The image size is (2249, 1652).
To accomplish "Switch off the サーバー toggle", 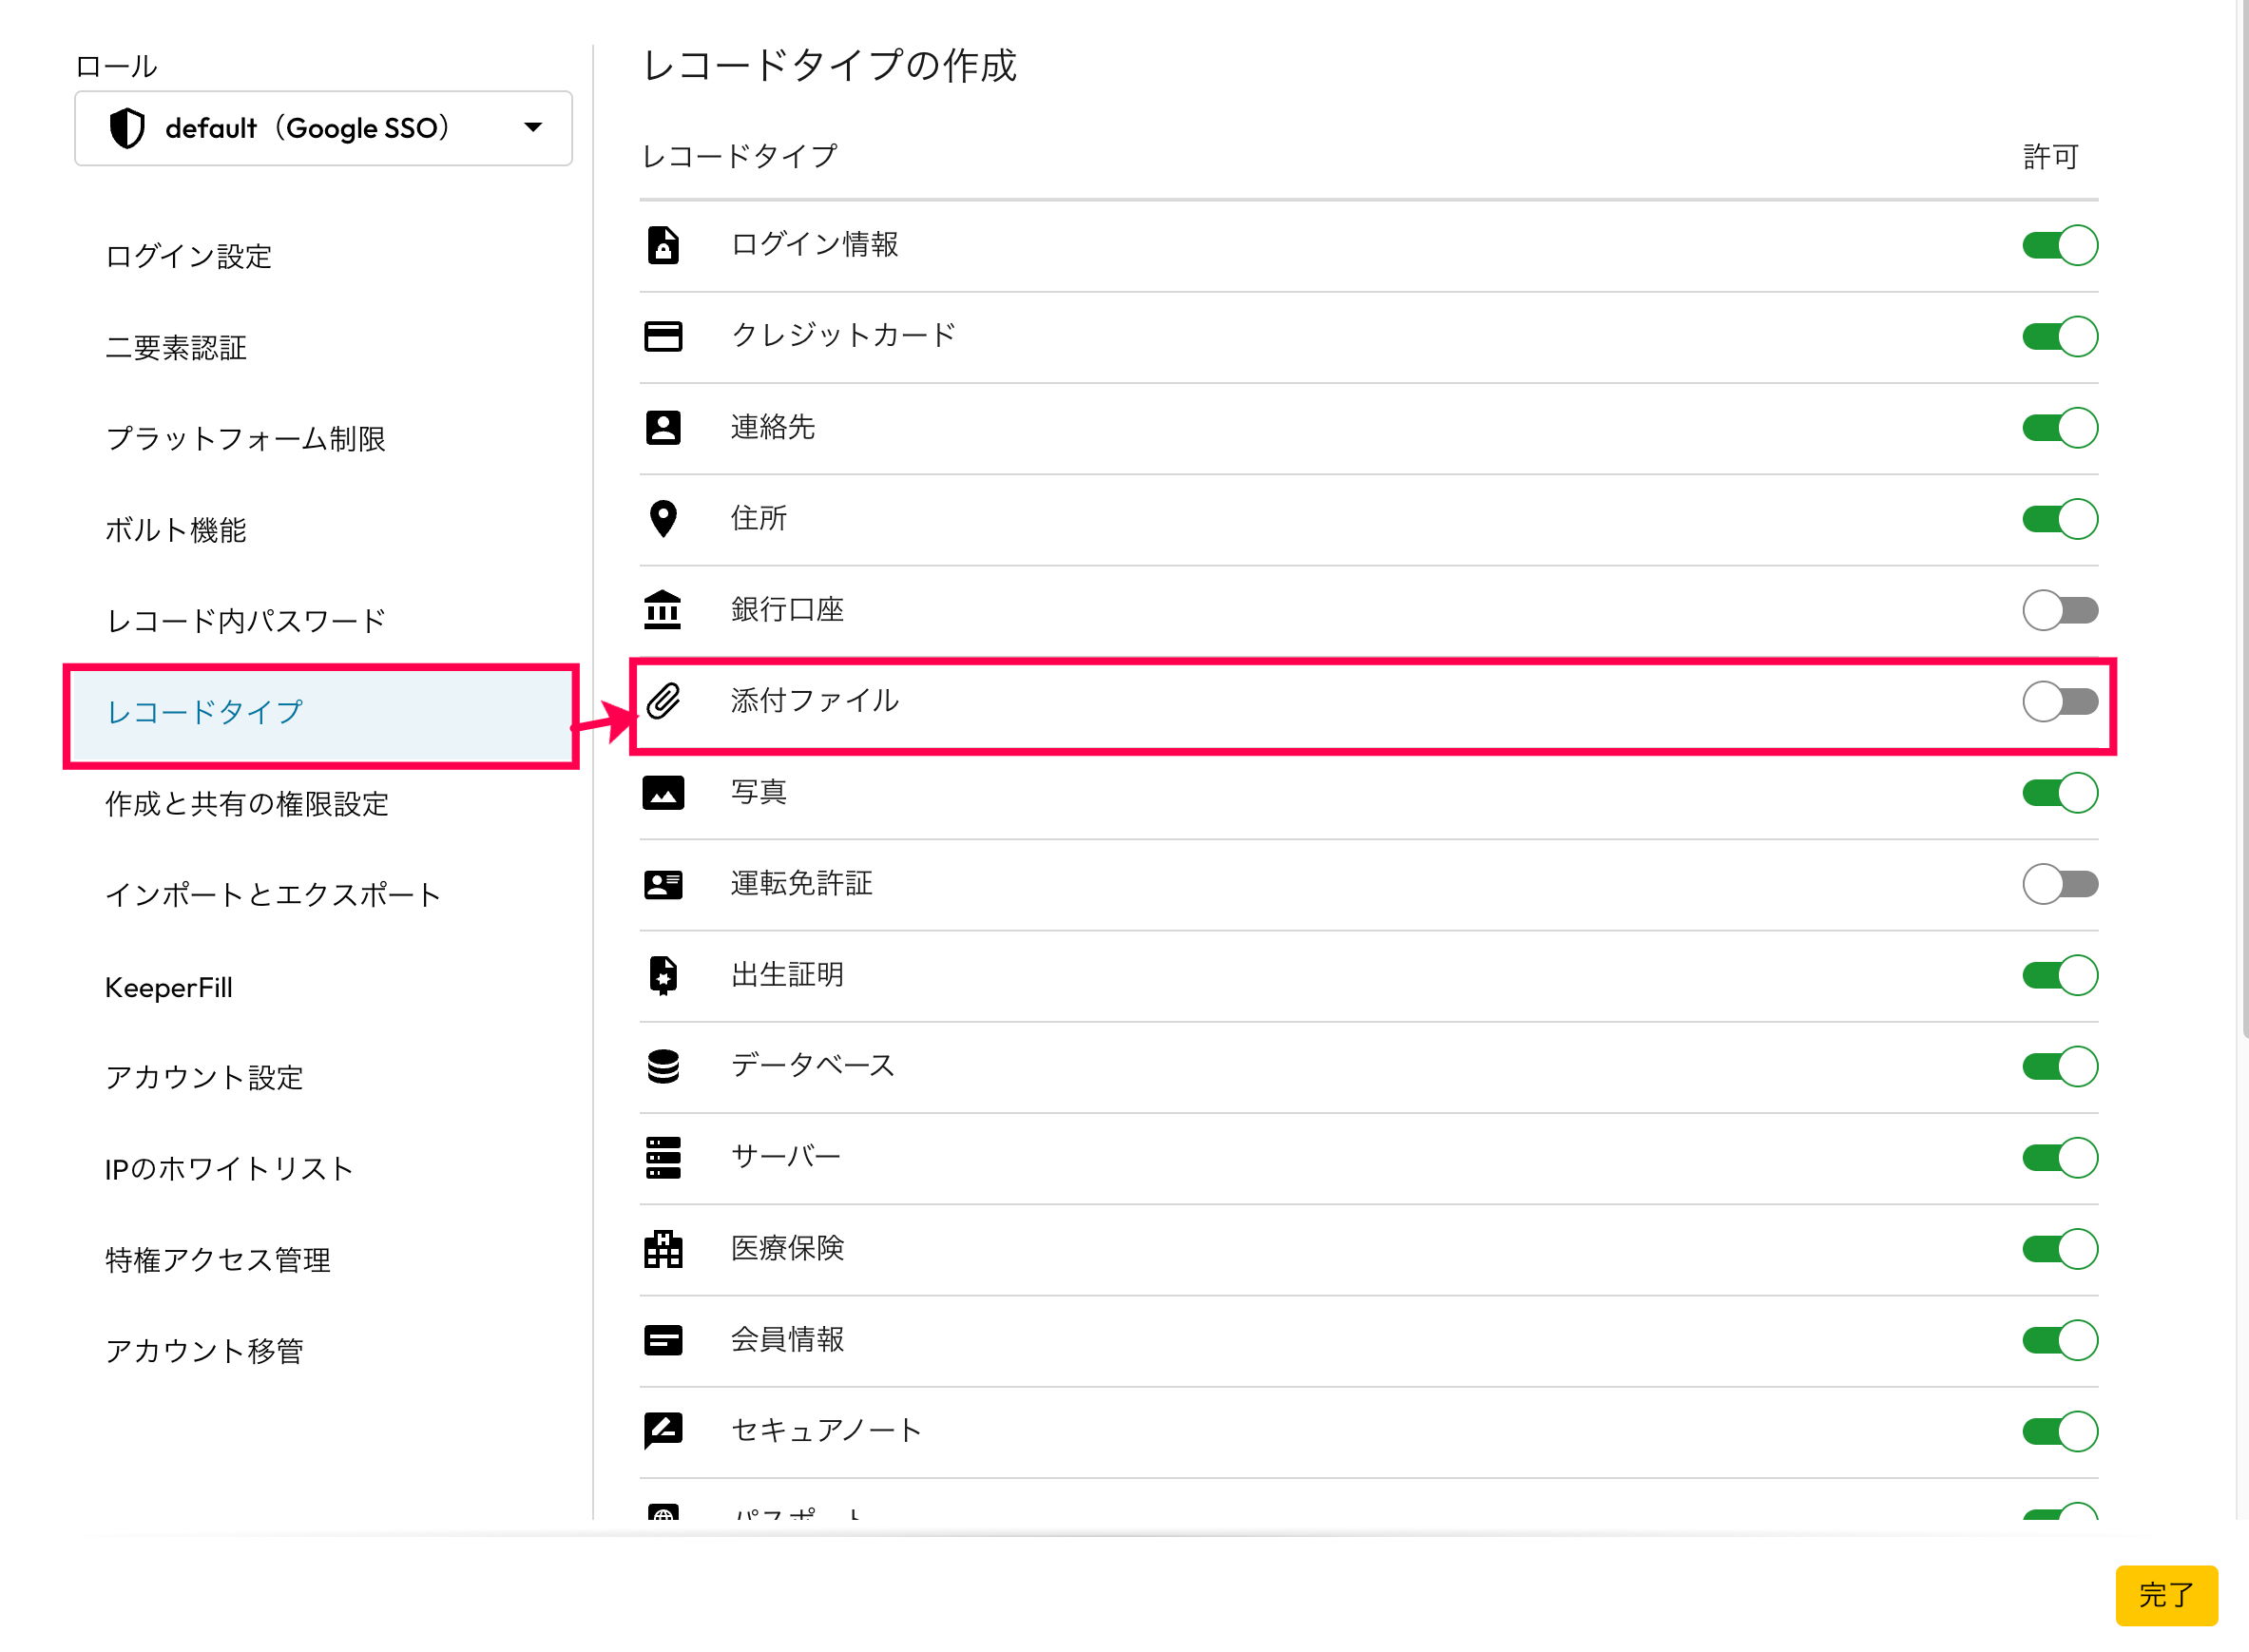I will [2059, 1158].
